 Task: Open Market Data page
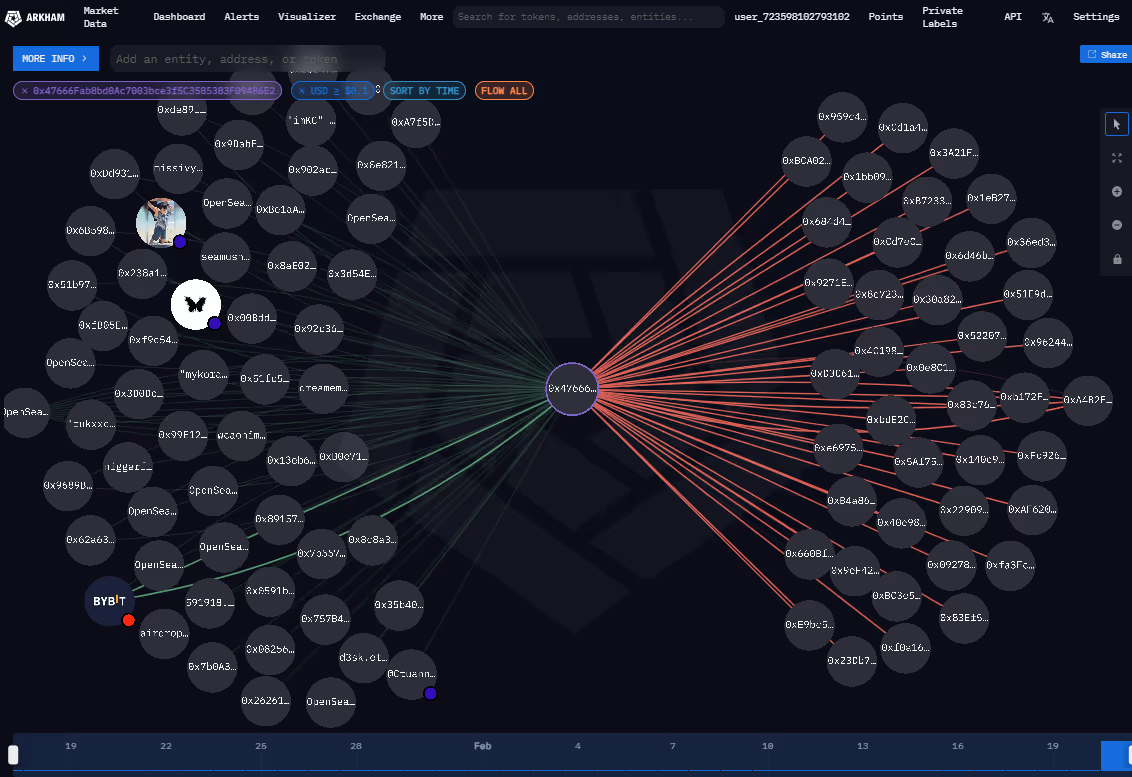100,17
